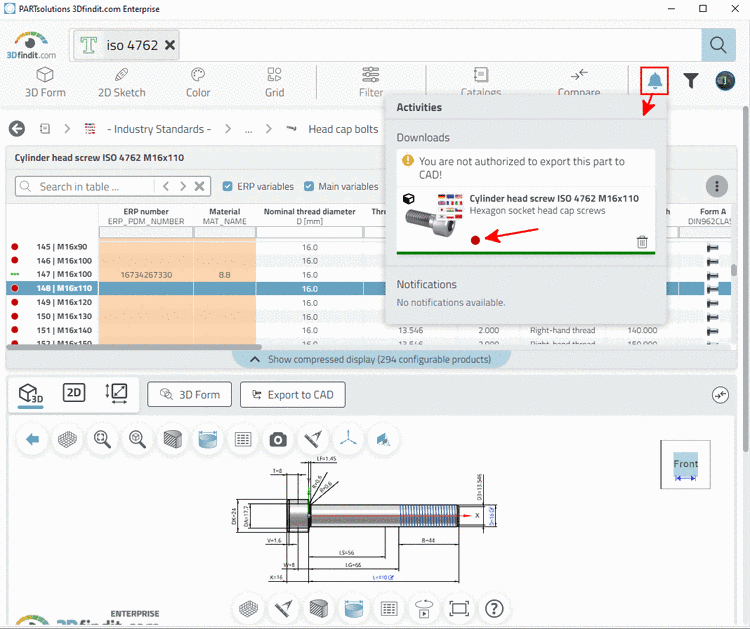Open the Color search option
Screen dimensions: 750x629
point(198,82)
